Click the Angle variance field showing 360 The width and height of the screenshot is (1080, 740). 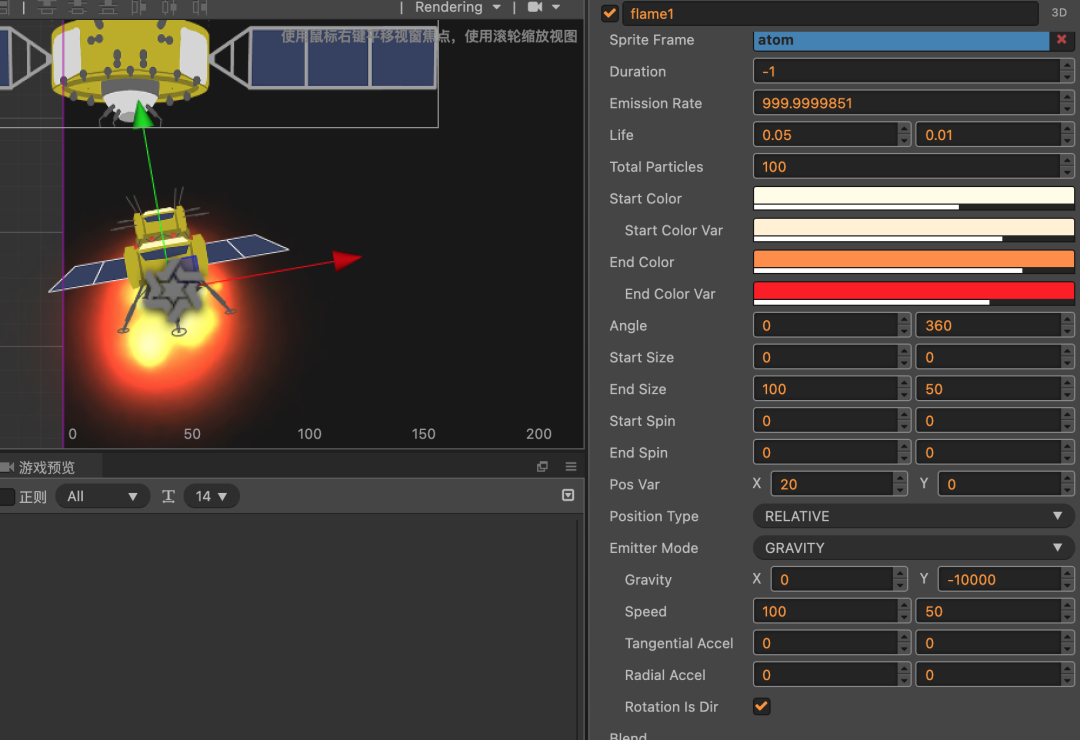pyautogui.click(x=988, y=325)
